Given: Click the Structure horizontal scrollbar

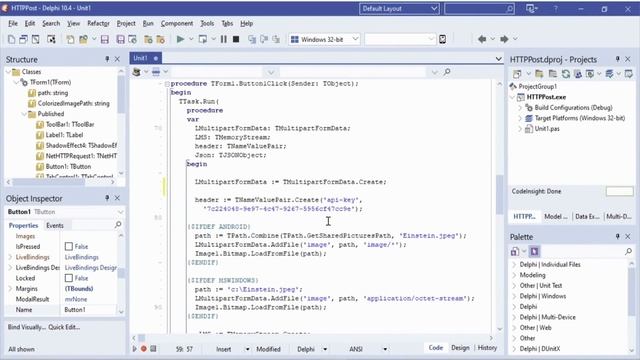Looking at the screenshot, I should 49,182.
